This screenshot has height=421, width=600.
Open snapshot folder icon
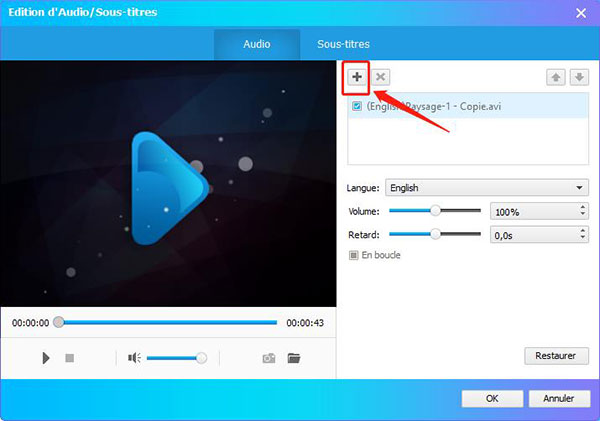point(294,358)
